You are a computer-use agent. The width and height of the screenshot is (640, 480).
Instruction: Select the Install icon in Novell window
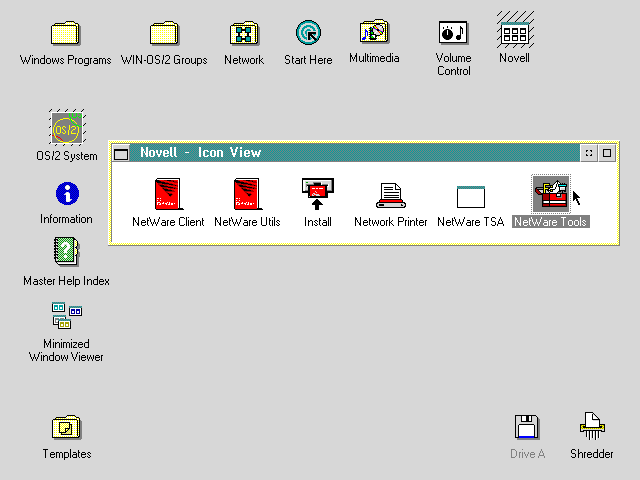pos(318,194)
